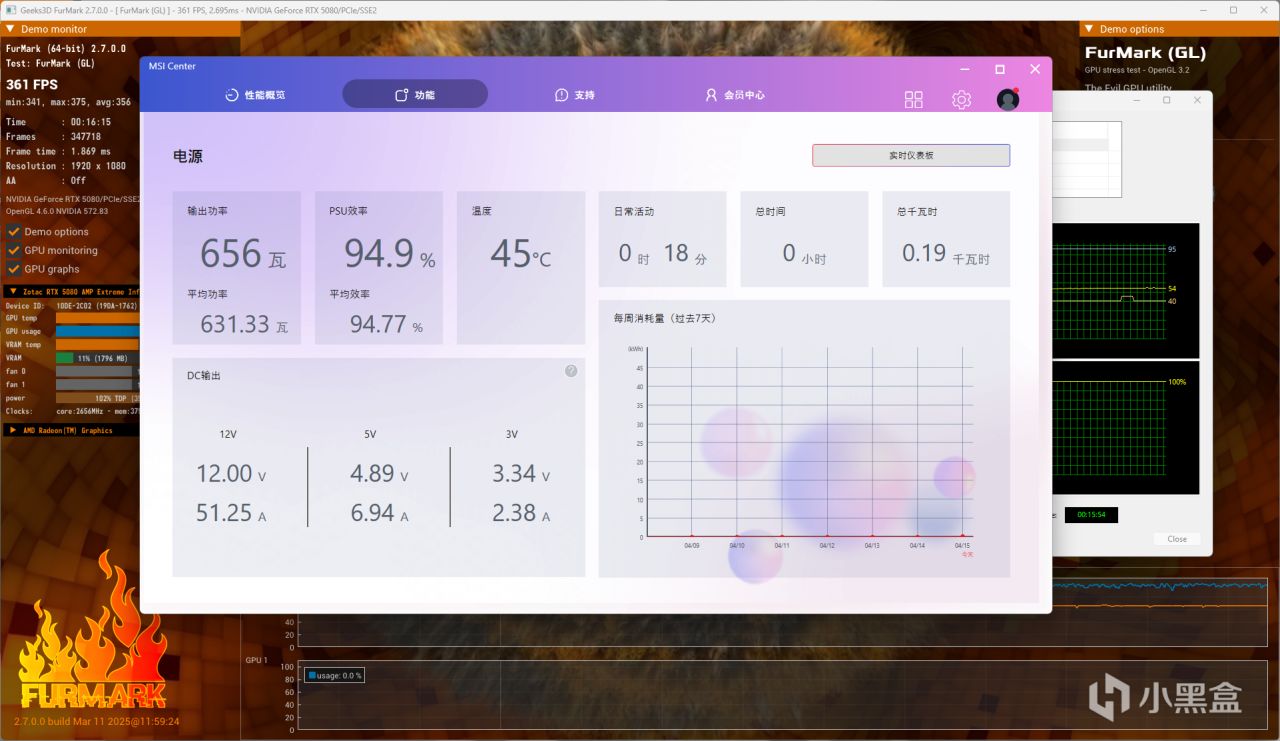Click the 总时间 card label
1280x741 pixels.
tap(771, 212)
